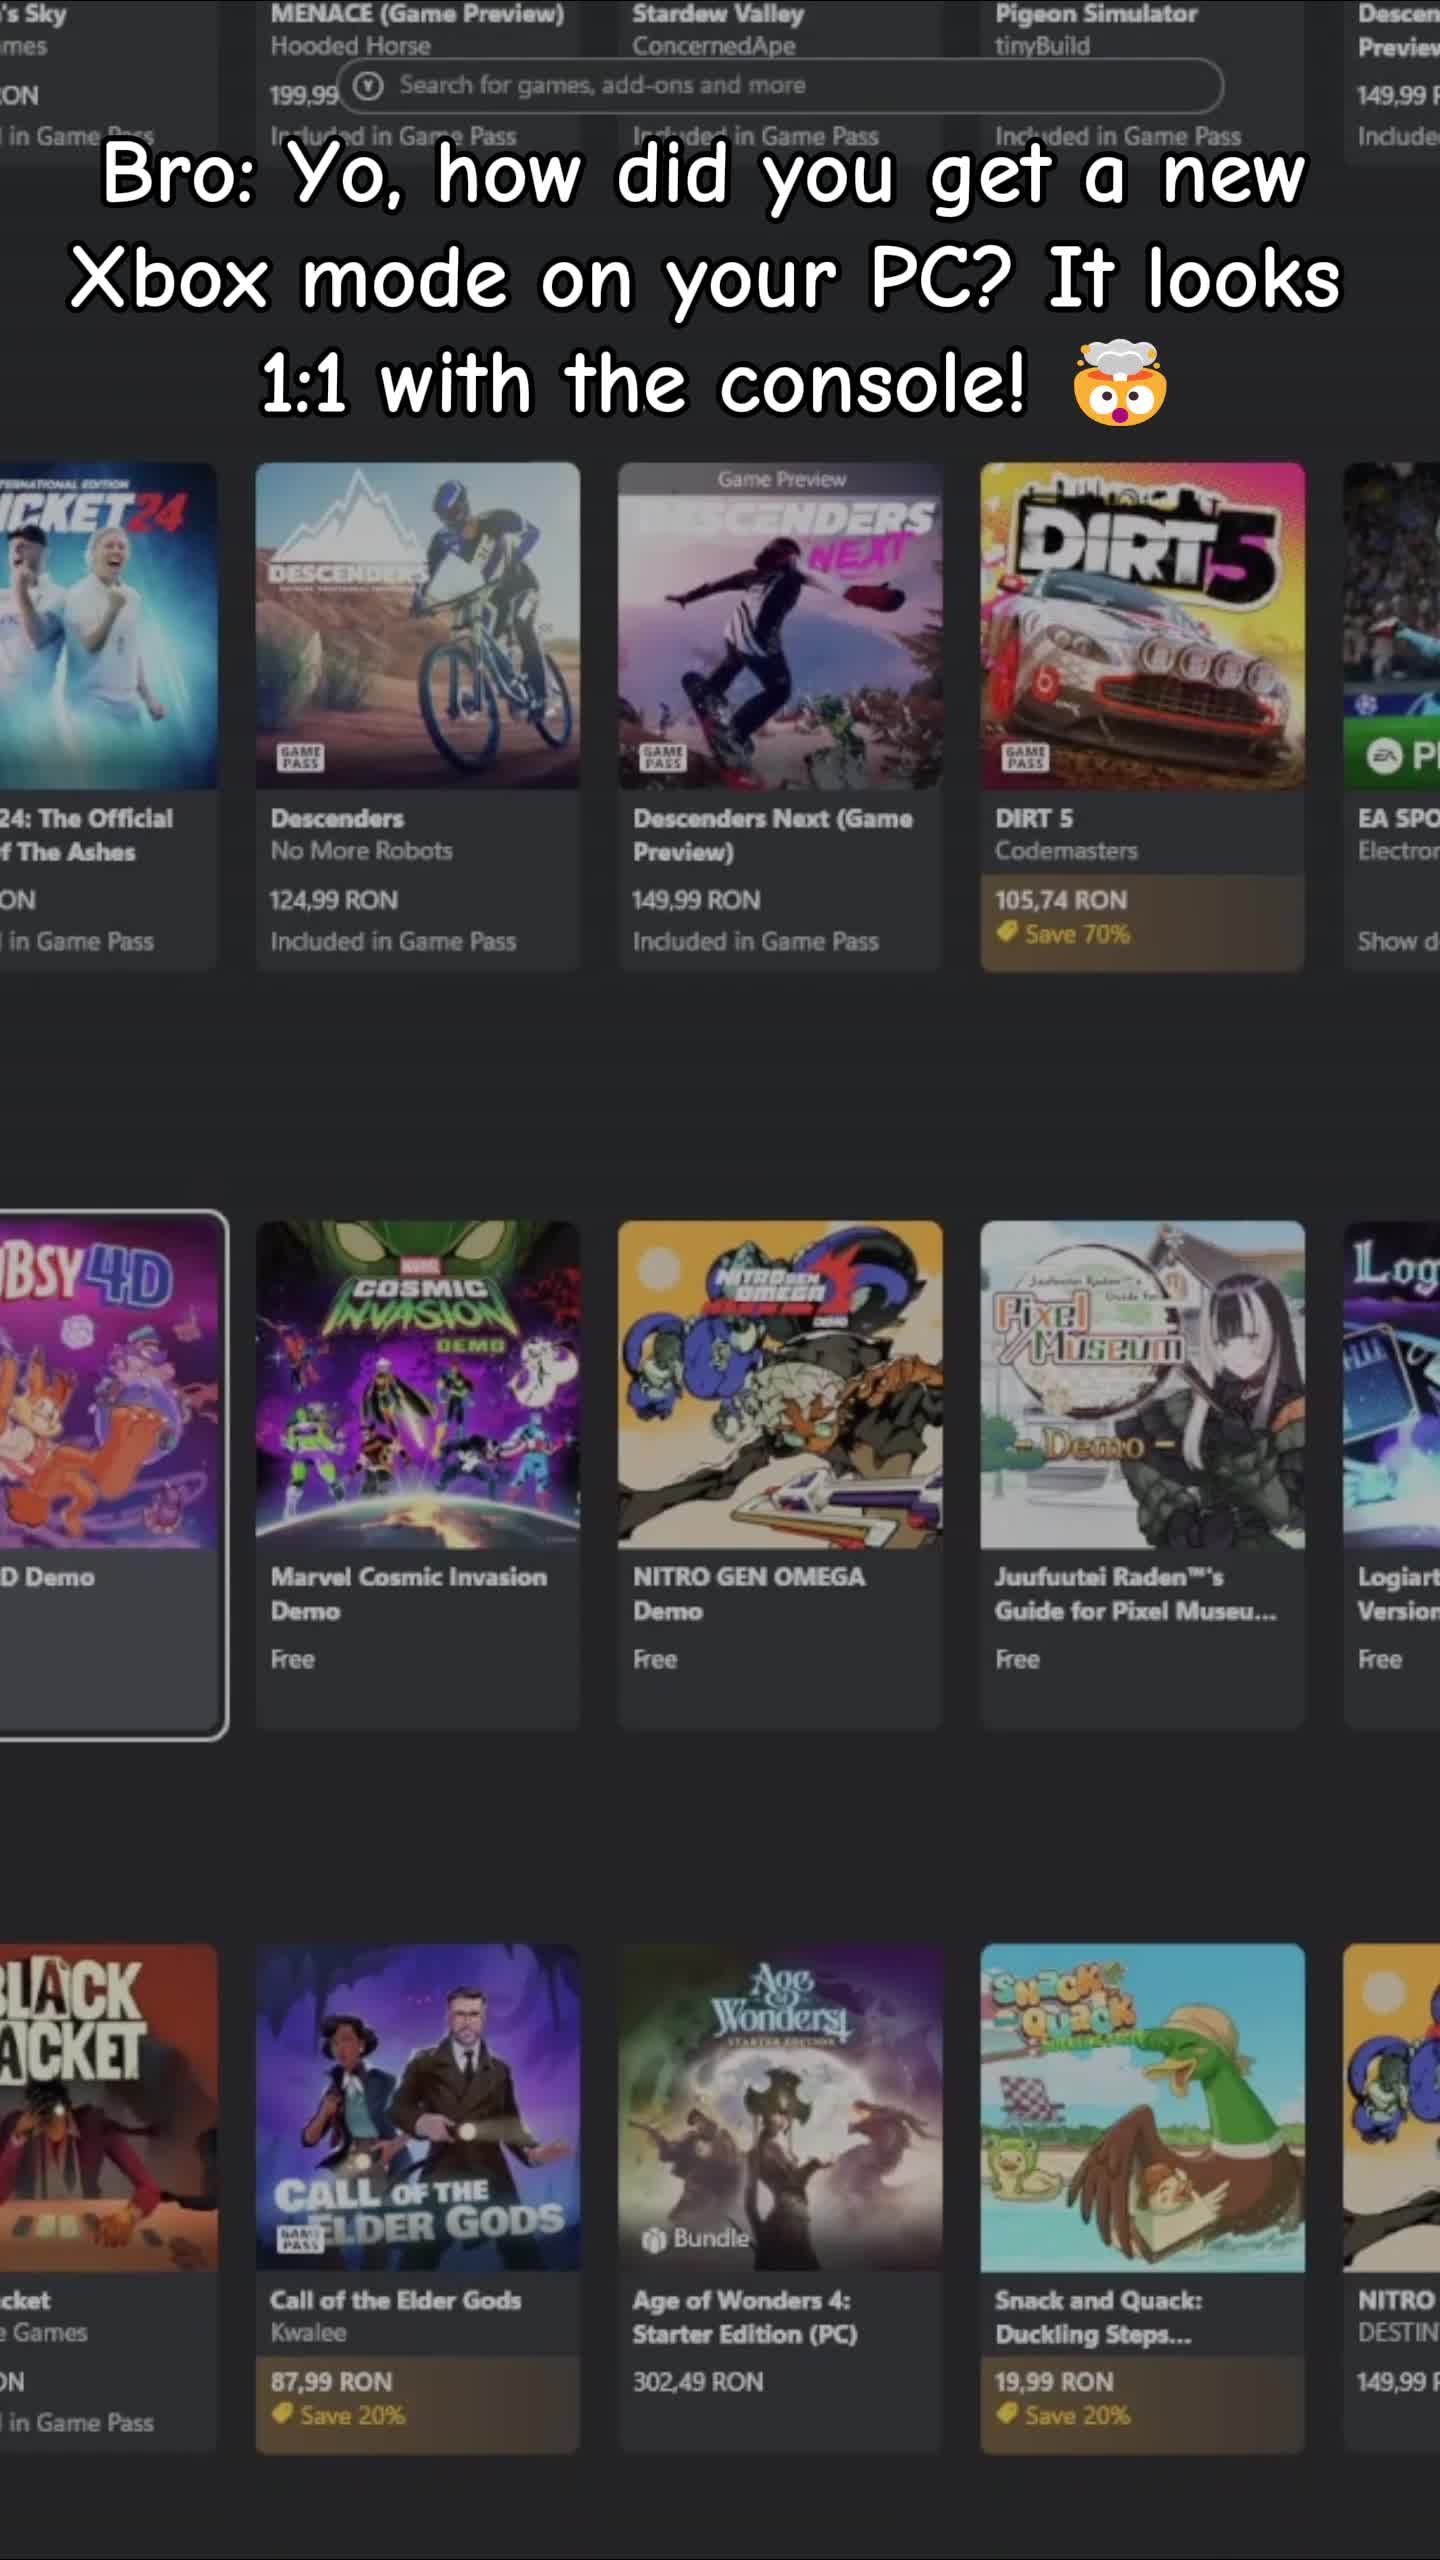Click the "tinyBuild" publisher name
1440x2560 pixels.
point(1042,46)
